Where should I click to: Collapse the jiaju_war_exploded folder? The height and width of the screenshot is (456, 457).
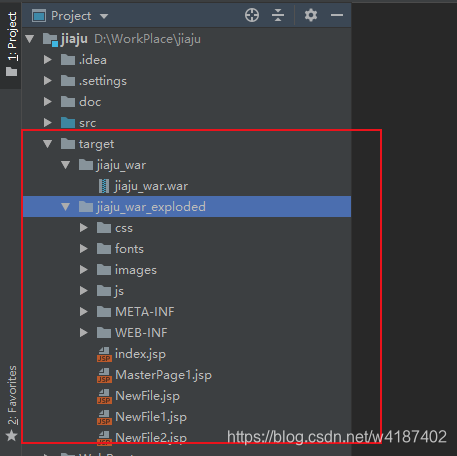(x=65, y=207)
